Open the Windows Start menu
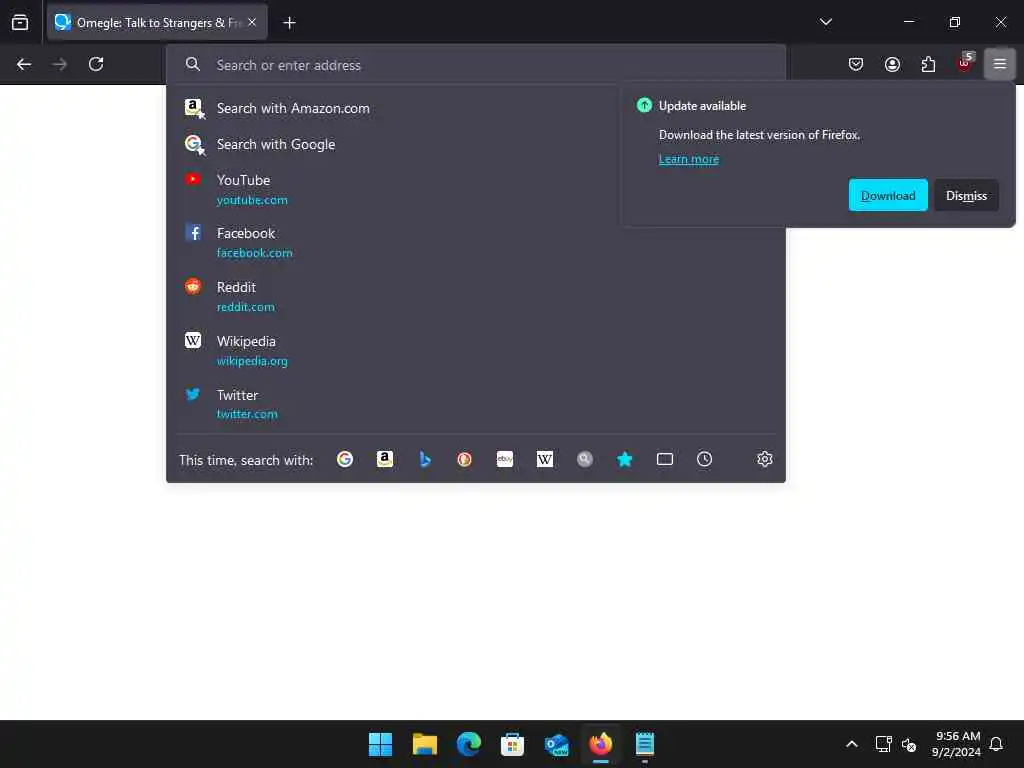This screenshot has height=768, width=1024. click(380, 744)
